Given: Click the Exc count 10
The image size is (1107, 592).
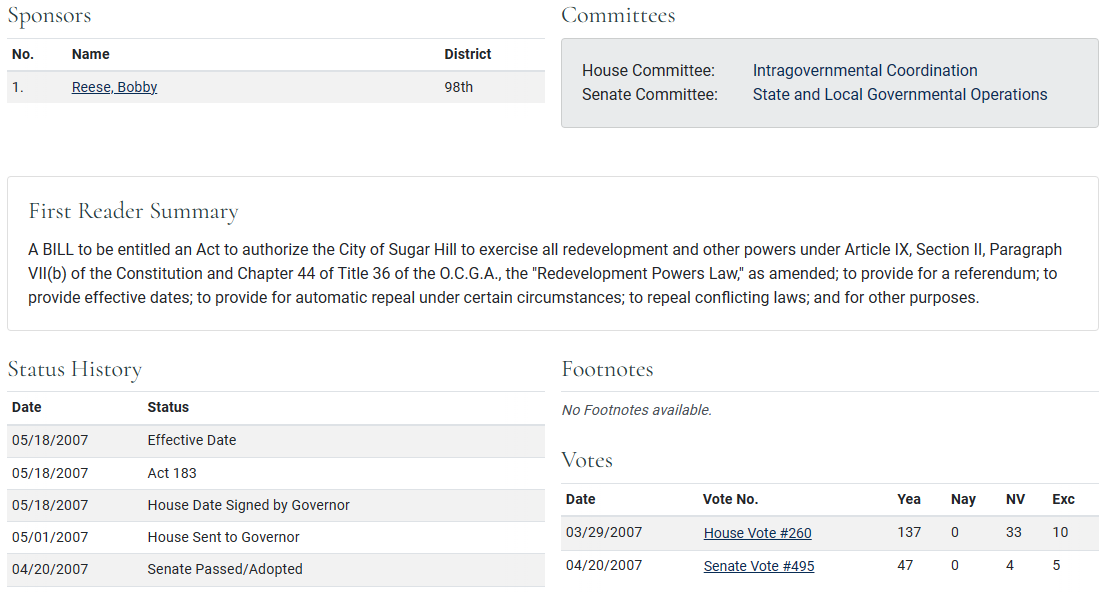Looking at the screenshot, I should pyautogui.click(x=1060, y=532).
